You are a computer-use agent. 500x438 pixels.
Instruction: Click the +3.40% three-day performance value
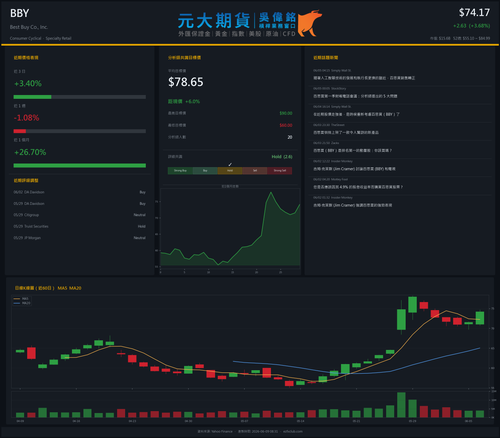pos(28,83)
